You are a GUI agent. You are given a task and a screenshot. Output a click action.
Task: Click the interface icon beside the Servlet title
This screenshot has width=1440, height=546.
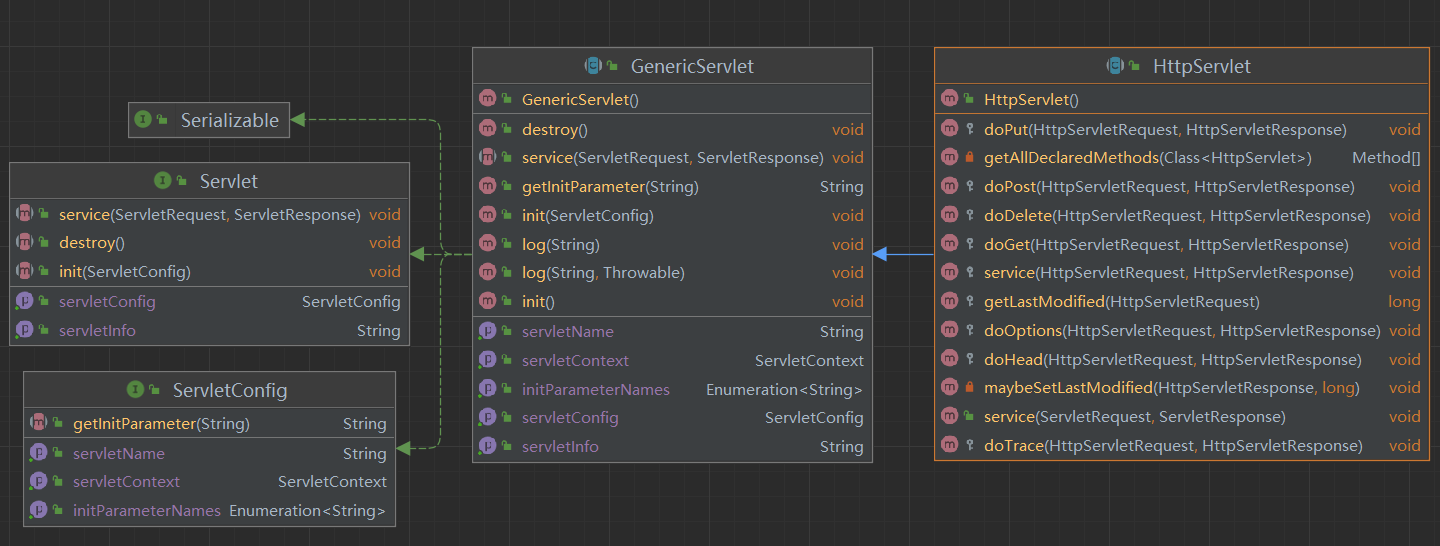pos(162,181)
